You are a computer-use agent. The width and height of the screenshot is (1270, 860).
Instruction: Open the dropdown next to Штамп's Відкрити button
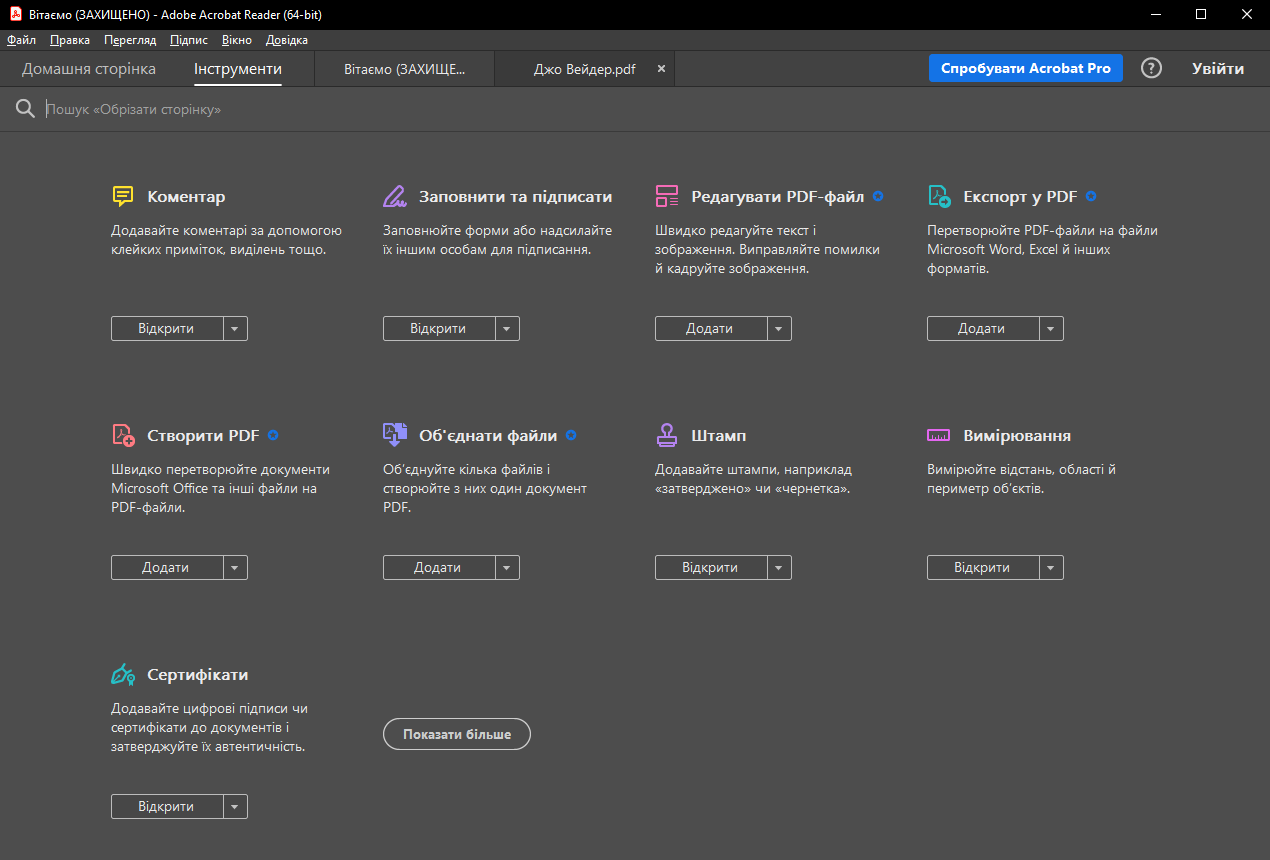779,567
